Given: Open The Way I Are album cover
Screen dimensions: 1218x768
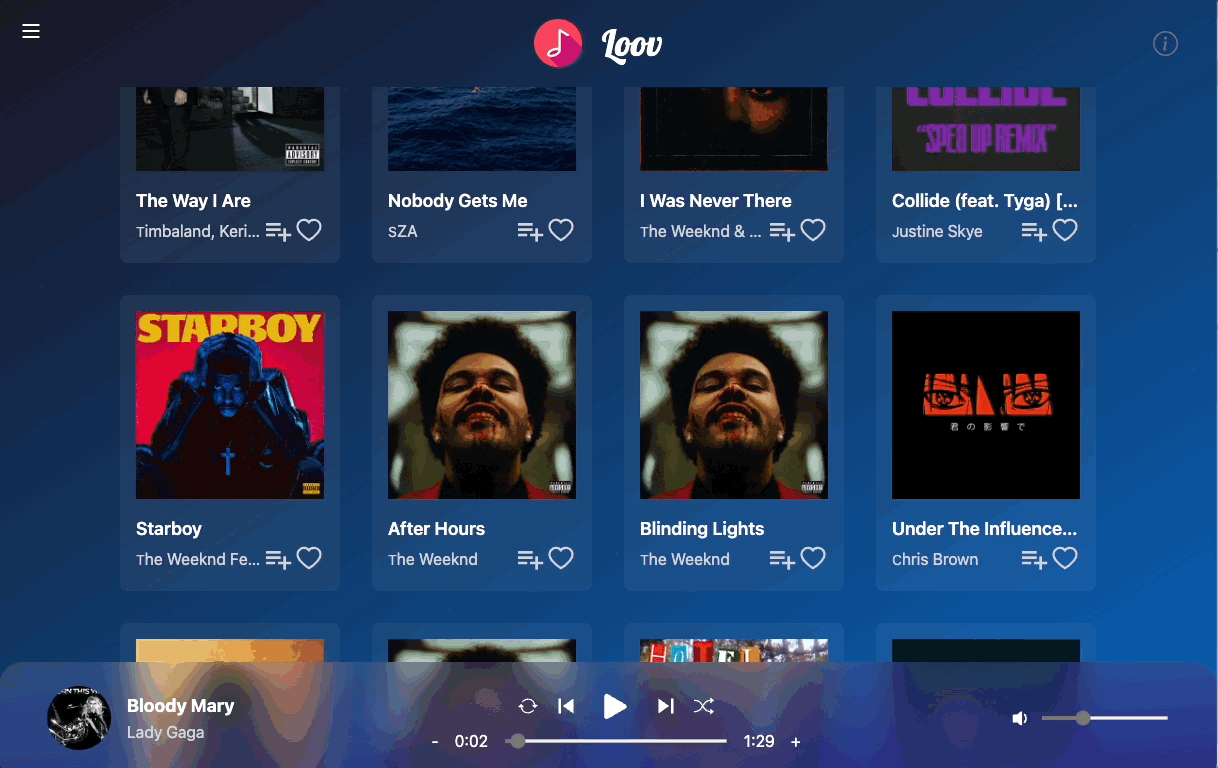Looking at the screenshot, I should [x=230, y=129].
